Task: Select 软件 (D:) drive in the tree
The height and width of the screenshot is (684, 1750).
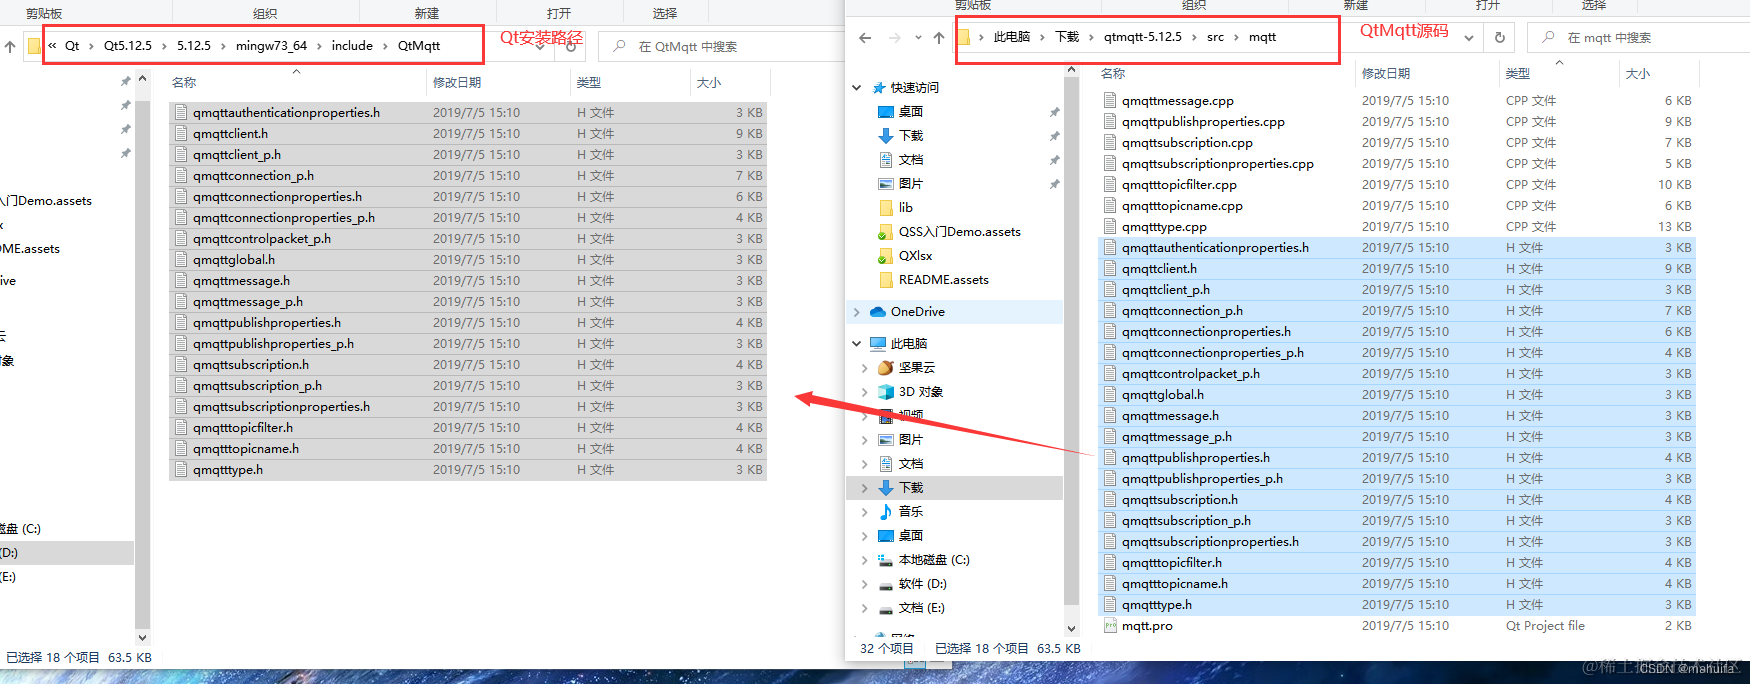Action: tap(922, 584)
